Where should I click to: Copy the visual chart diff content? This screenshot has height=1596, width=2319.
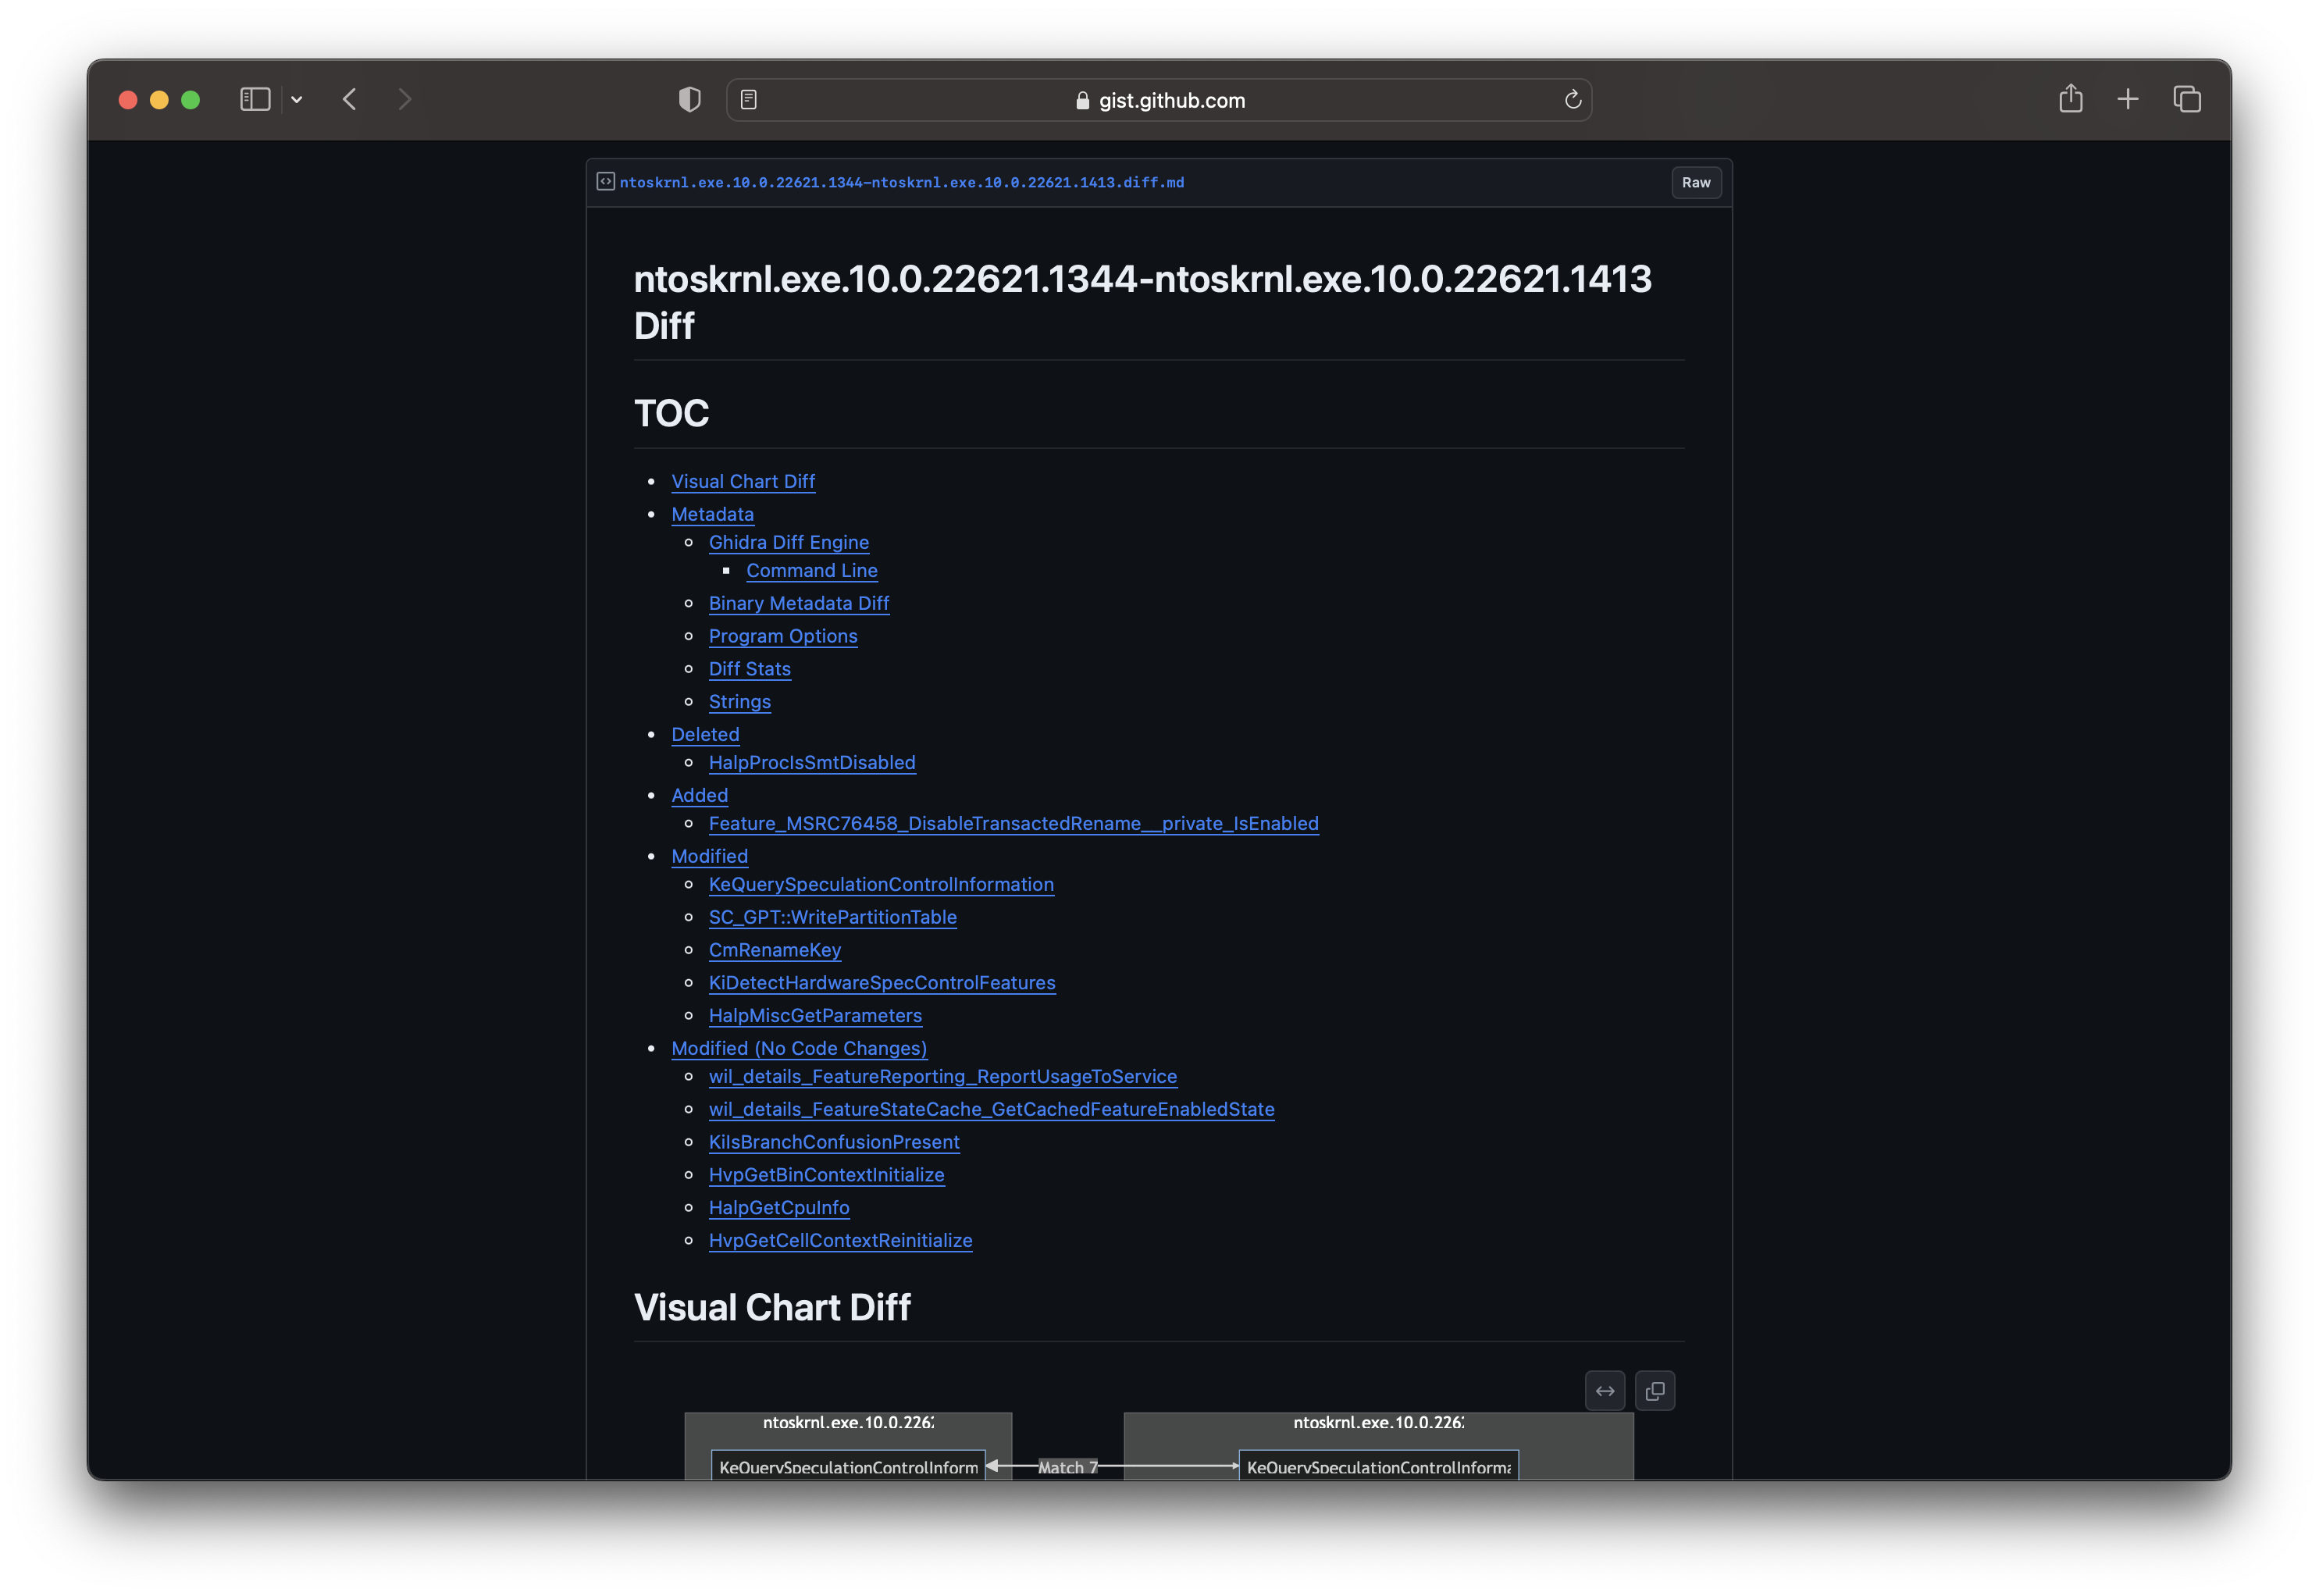1655,1390
